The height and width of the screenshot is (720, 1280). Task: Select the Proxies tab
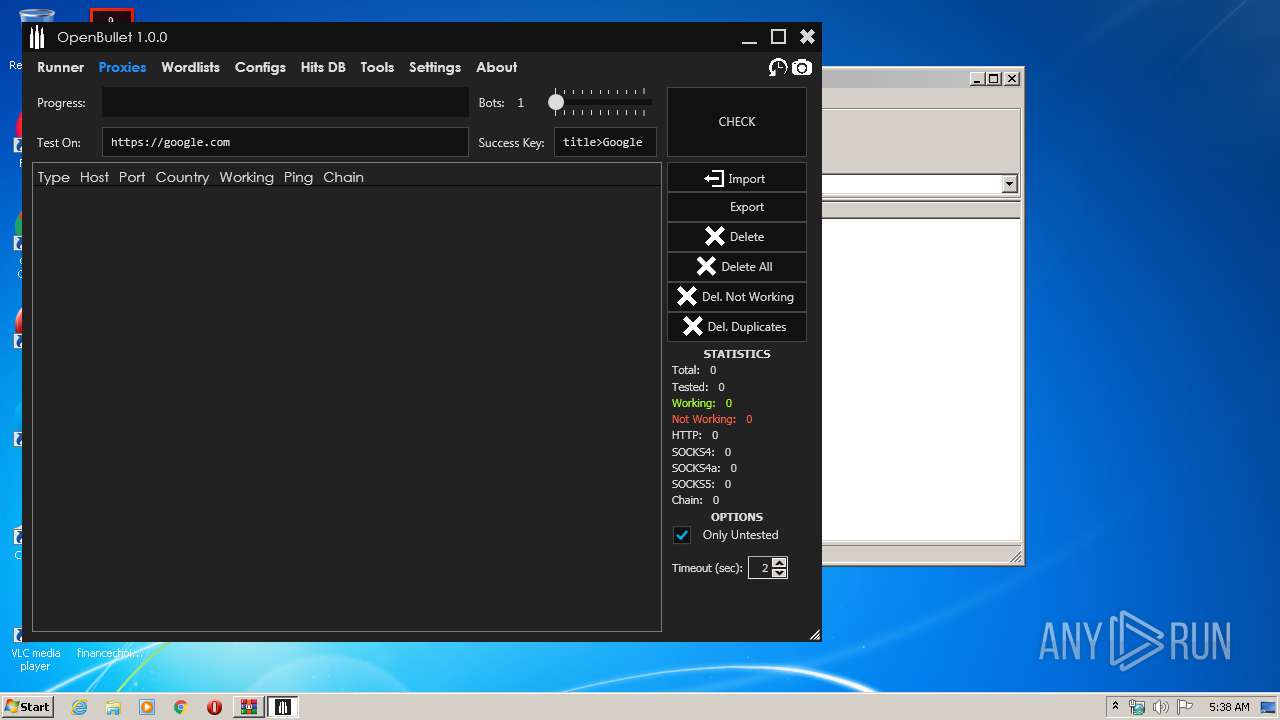[122, 67]
